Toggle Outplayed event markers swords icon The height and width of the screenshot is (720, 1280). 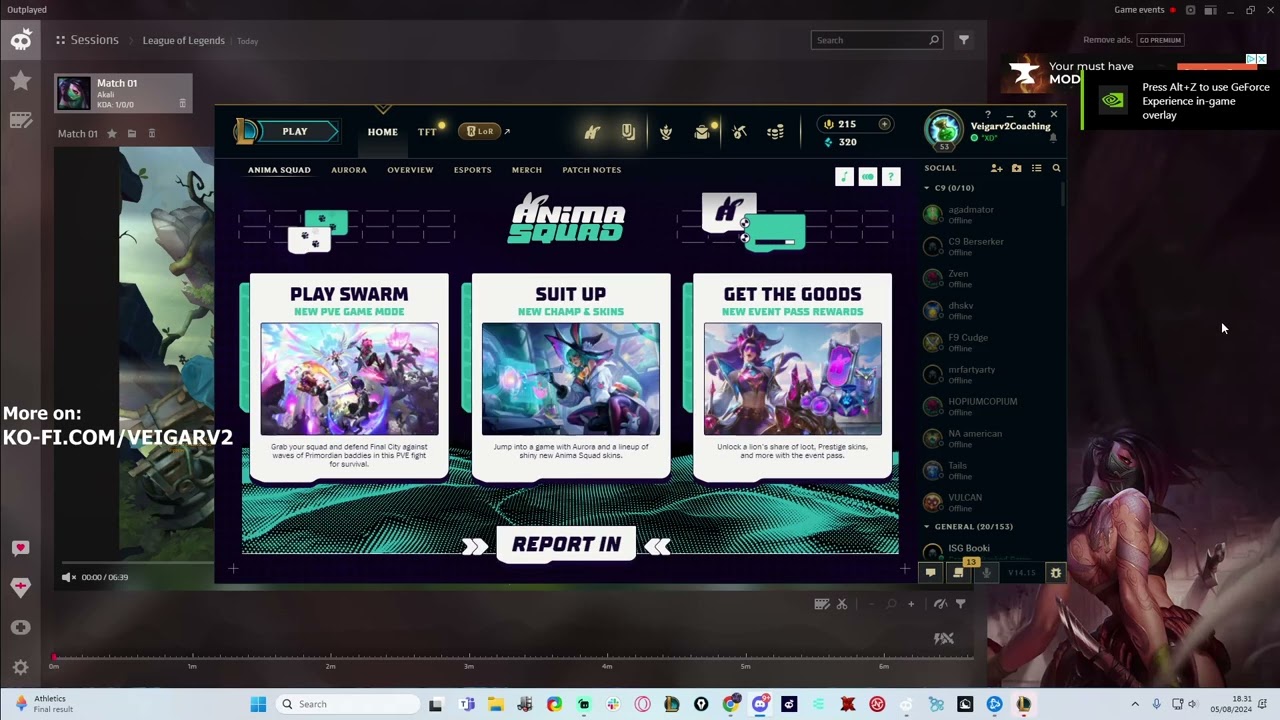(x=944, y=638)
